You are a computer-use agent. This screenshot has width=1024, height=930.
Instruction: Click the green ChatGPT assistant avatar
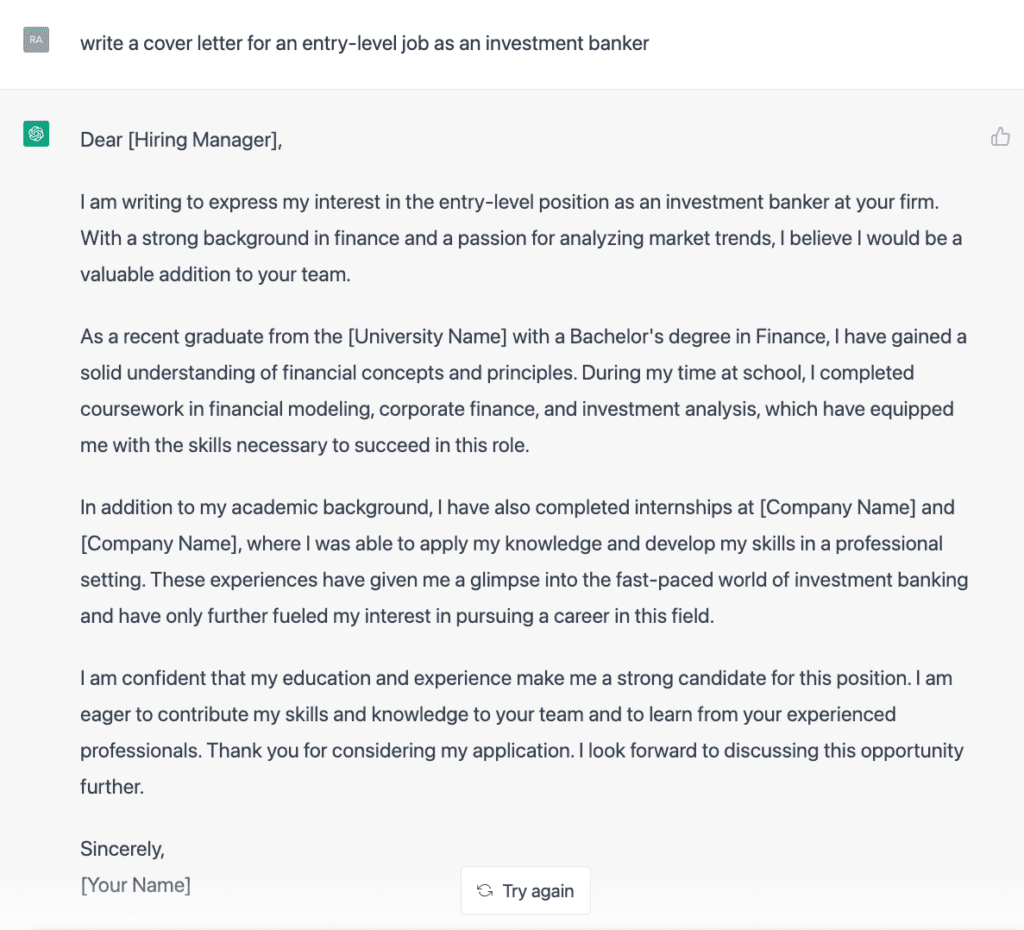(x=36, y=132)
